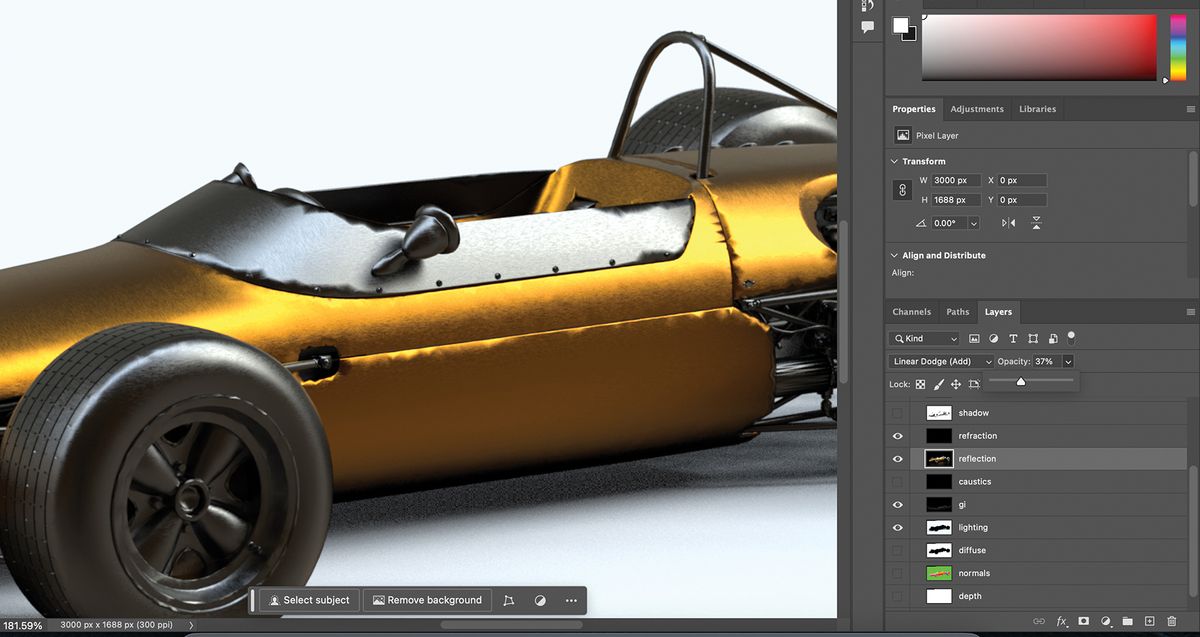Toggle visibility of the lighting layer

[897, 527]
